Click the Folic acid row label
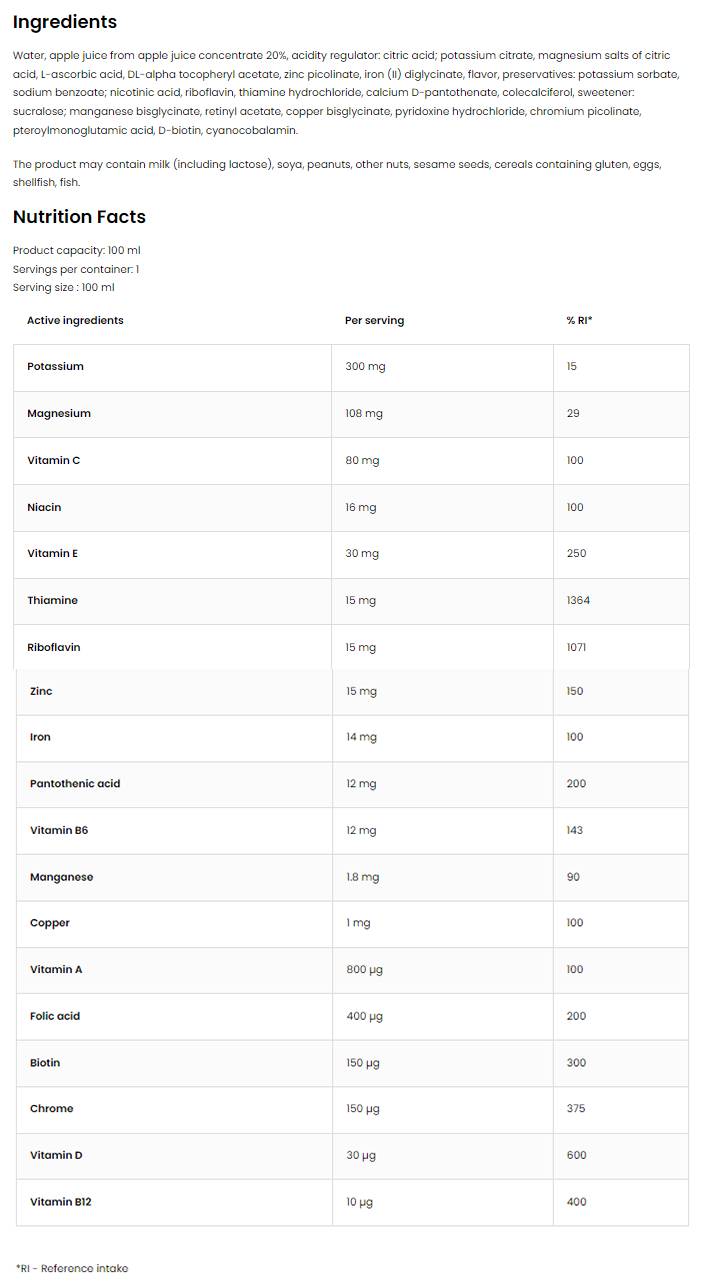This screenshot has width=706, height=1288. point(55,1017)
